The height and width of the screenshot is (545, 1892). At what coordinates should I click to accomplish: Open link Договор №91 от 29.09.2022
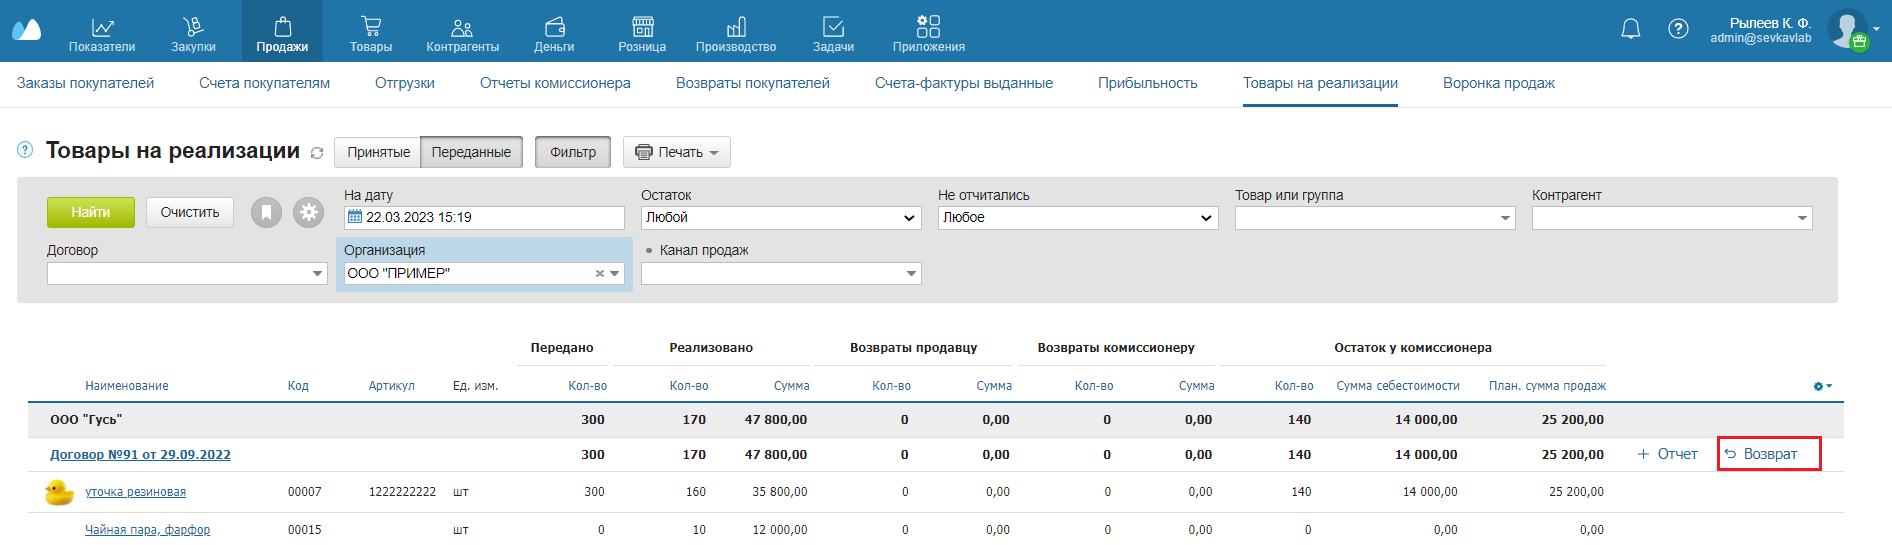(140, 455)
